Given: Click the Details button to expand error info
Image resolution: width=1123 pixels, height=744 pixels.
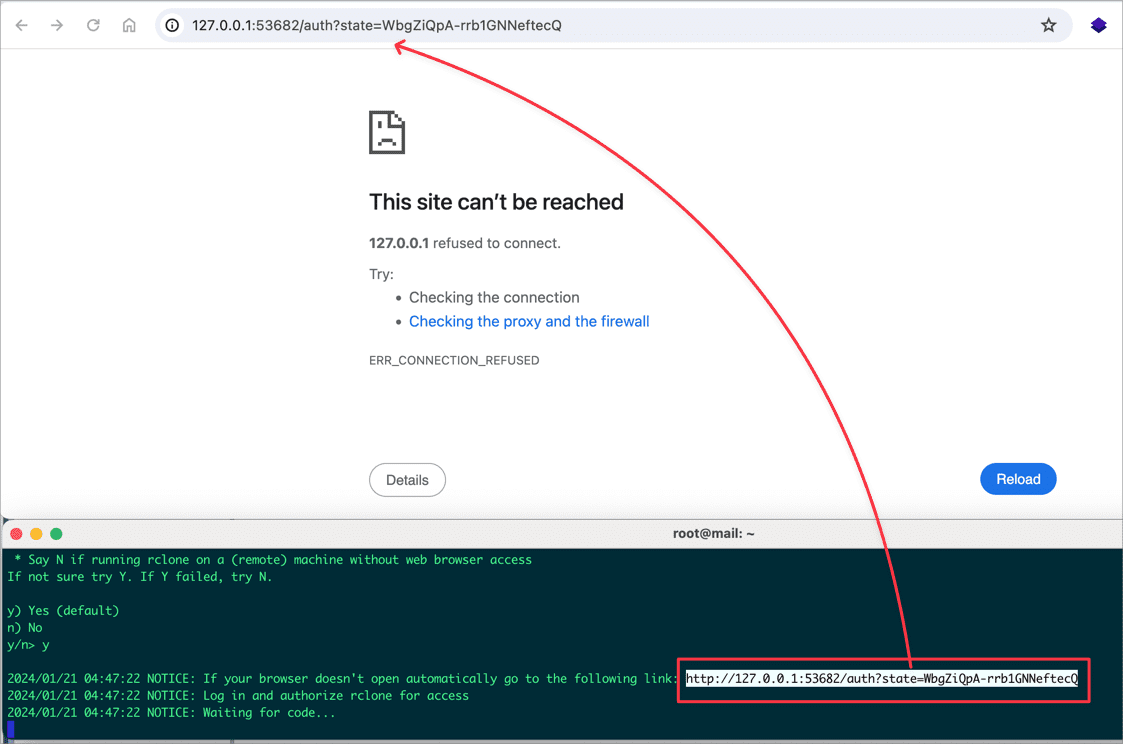Looking at the screenshot, I should (407, 480).
